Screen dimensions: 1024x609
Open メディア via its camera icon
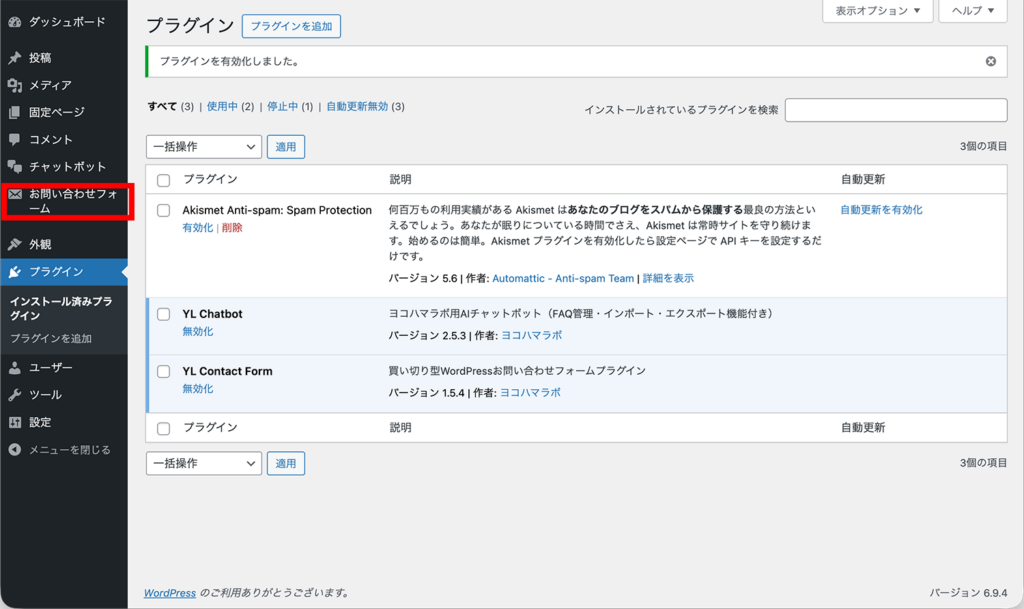coord(12,86)
